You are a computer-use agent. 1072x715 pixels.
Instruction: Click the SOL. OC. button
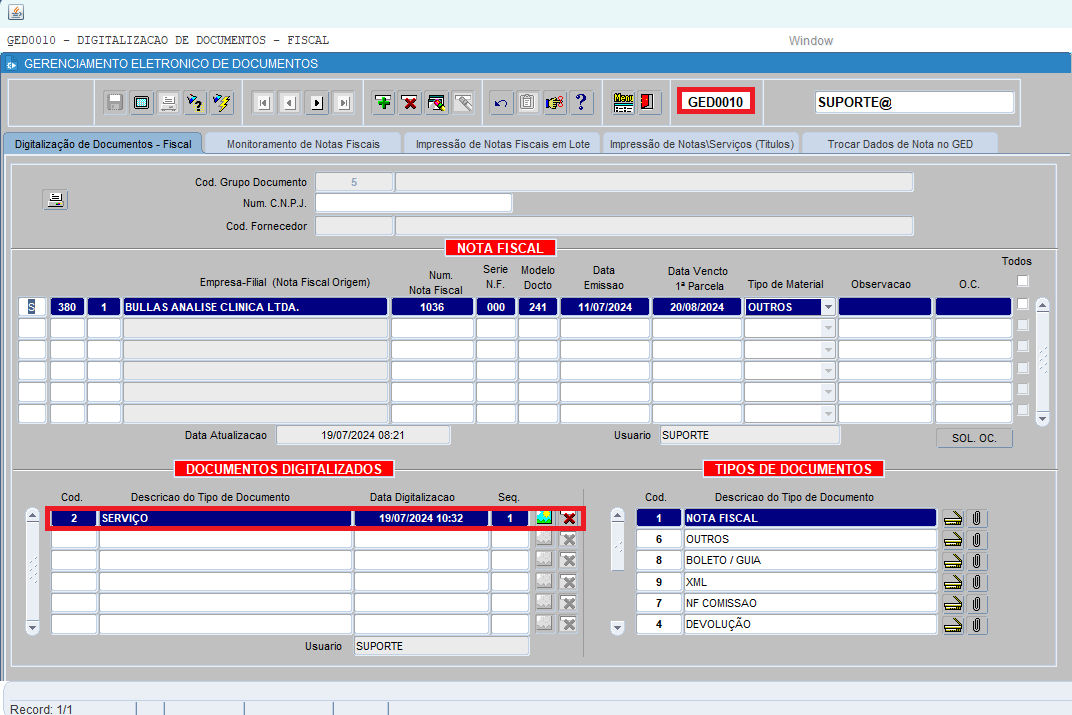pos(974,438)
